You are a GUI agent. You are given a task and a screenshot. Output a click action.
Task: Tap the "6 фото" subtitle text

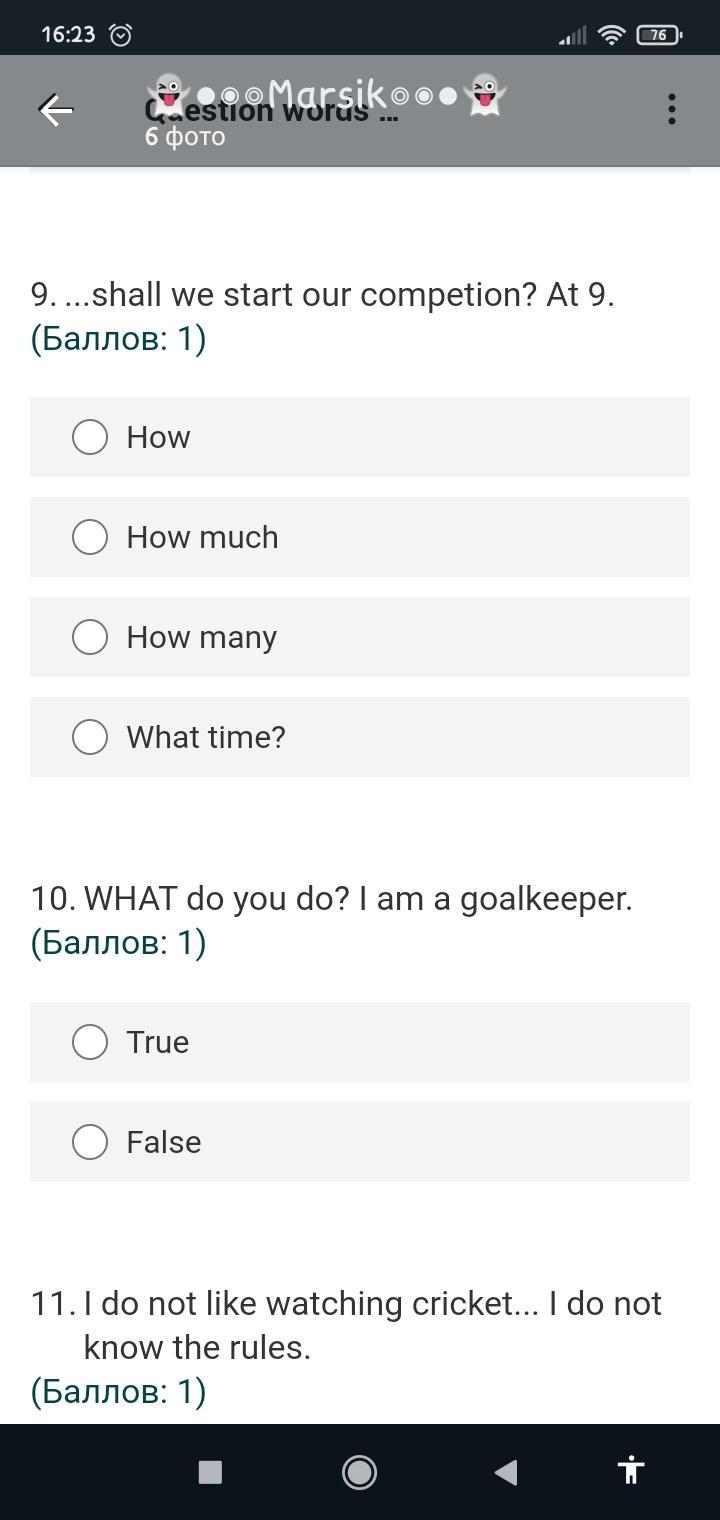[185, 137]
